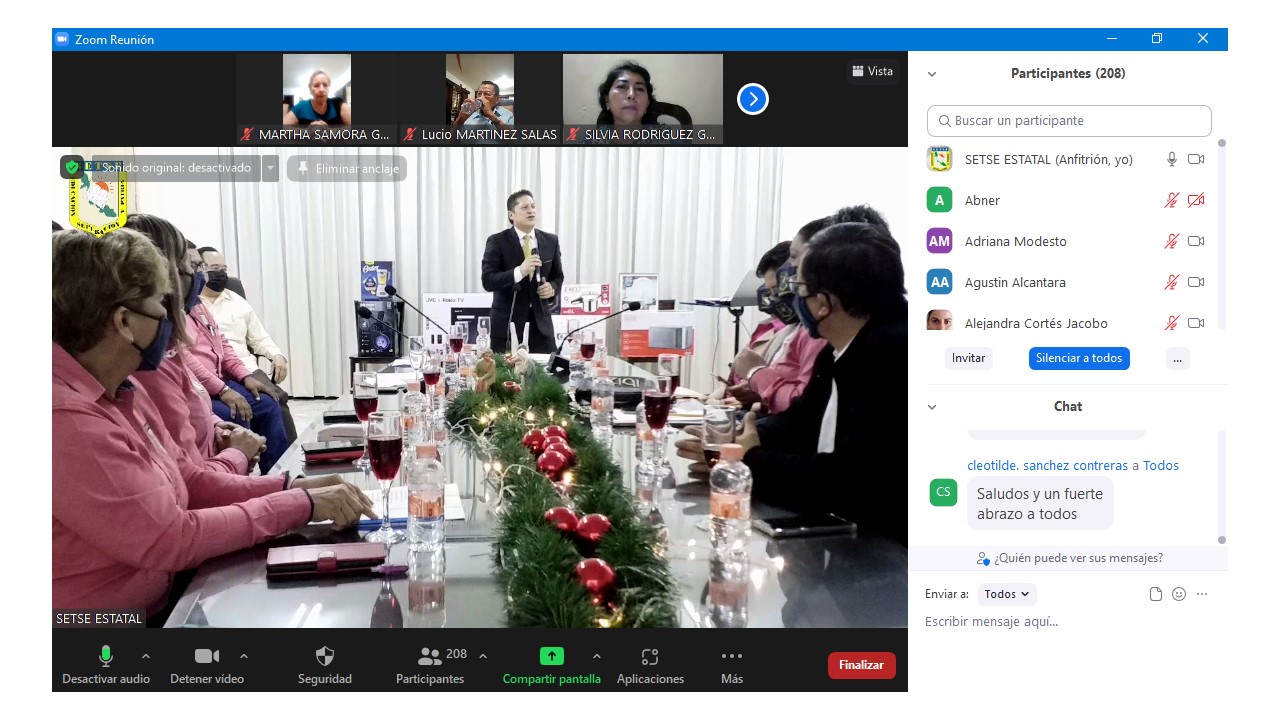Open dropdown next to Sonido original
The width and height of the screenshot is (1280, 720).
pos(270,168)
